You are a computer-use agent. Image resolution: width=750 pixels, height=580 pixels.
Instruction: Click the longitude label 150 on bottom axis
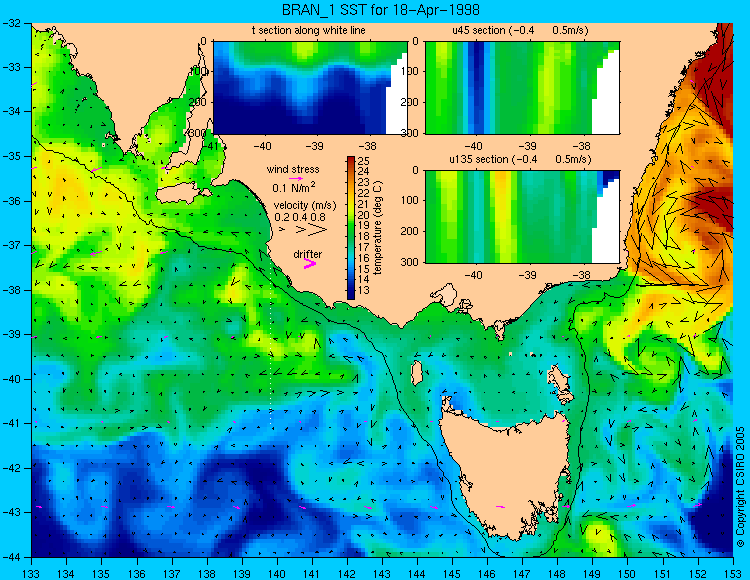(628, 574)
